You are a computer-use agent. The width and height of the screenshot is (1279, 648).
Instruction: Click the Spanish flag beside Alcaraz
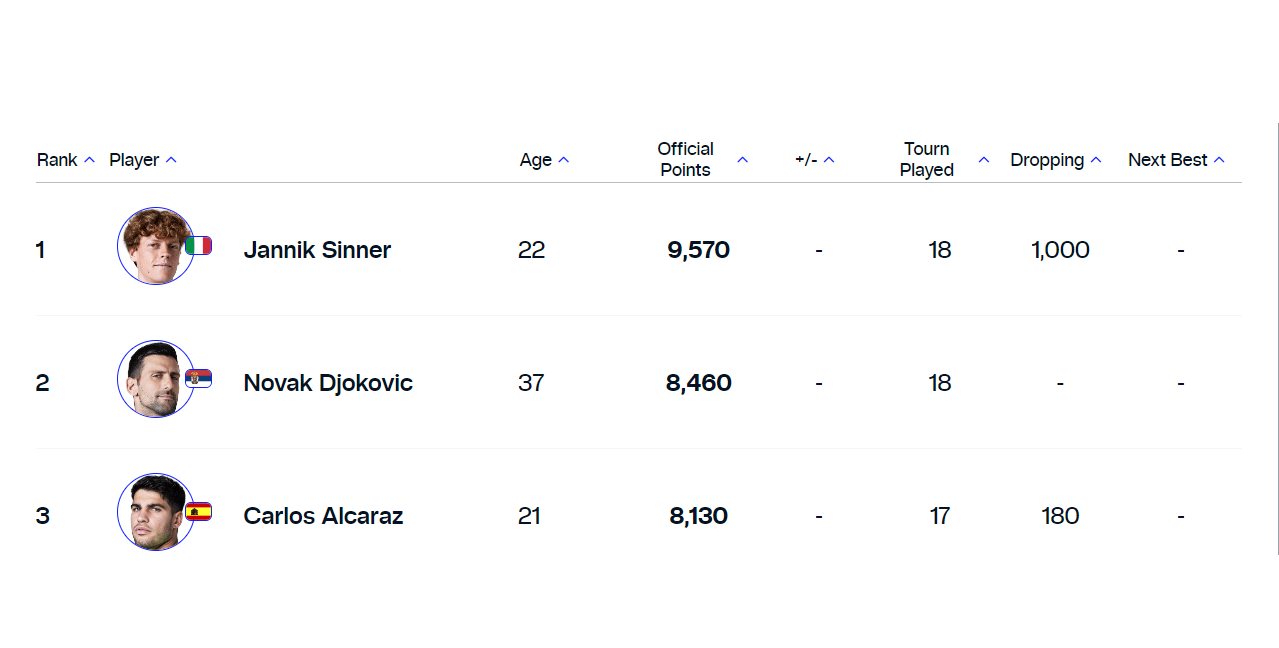coord(198,511)
